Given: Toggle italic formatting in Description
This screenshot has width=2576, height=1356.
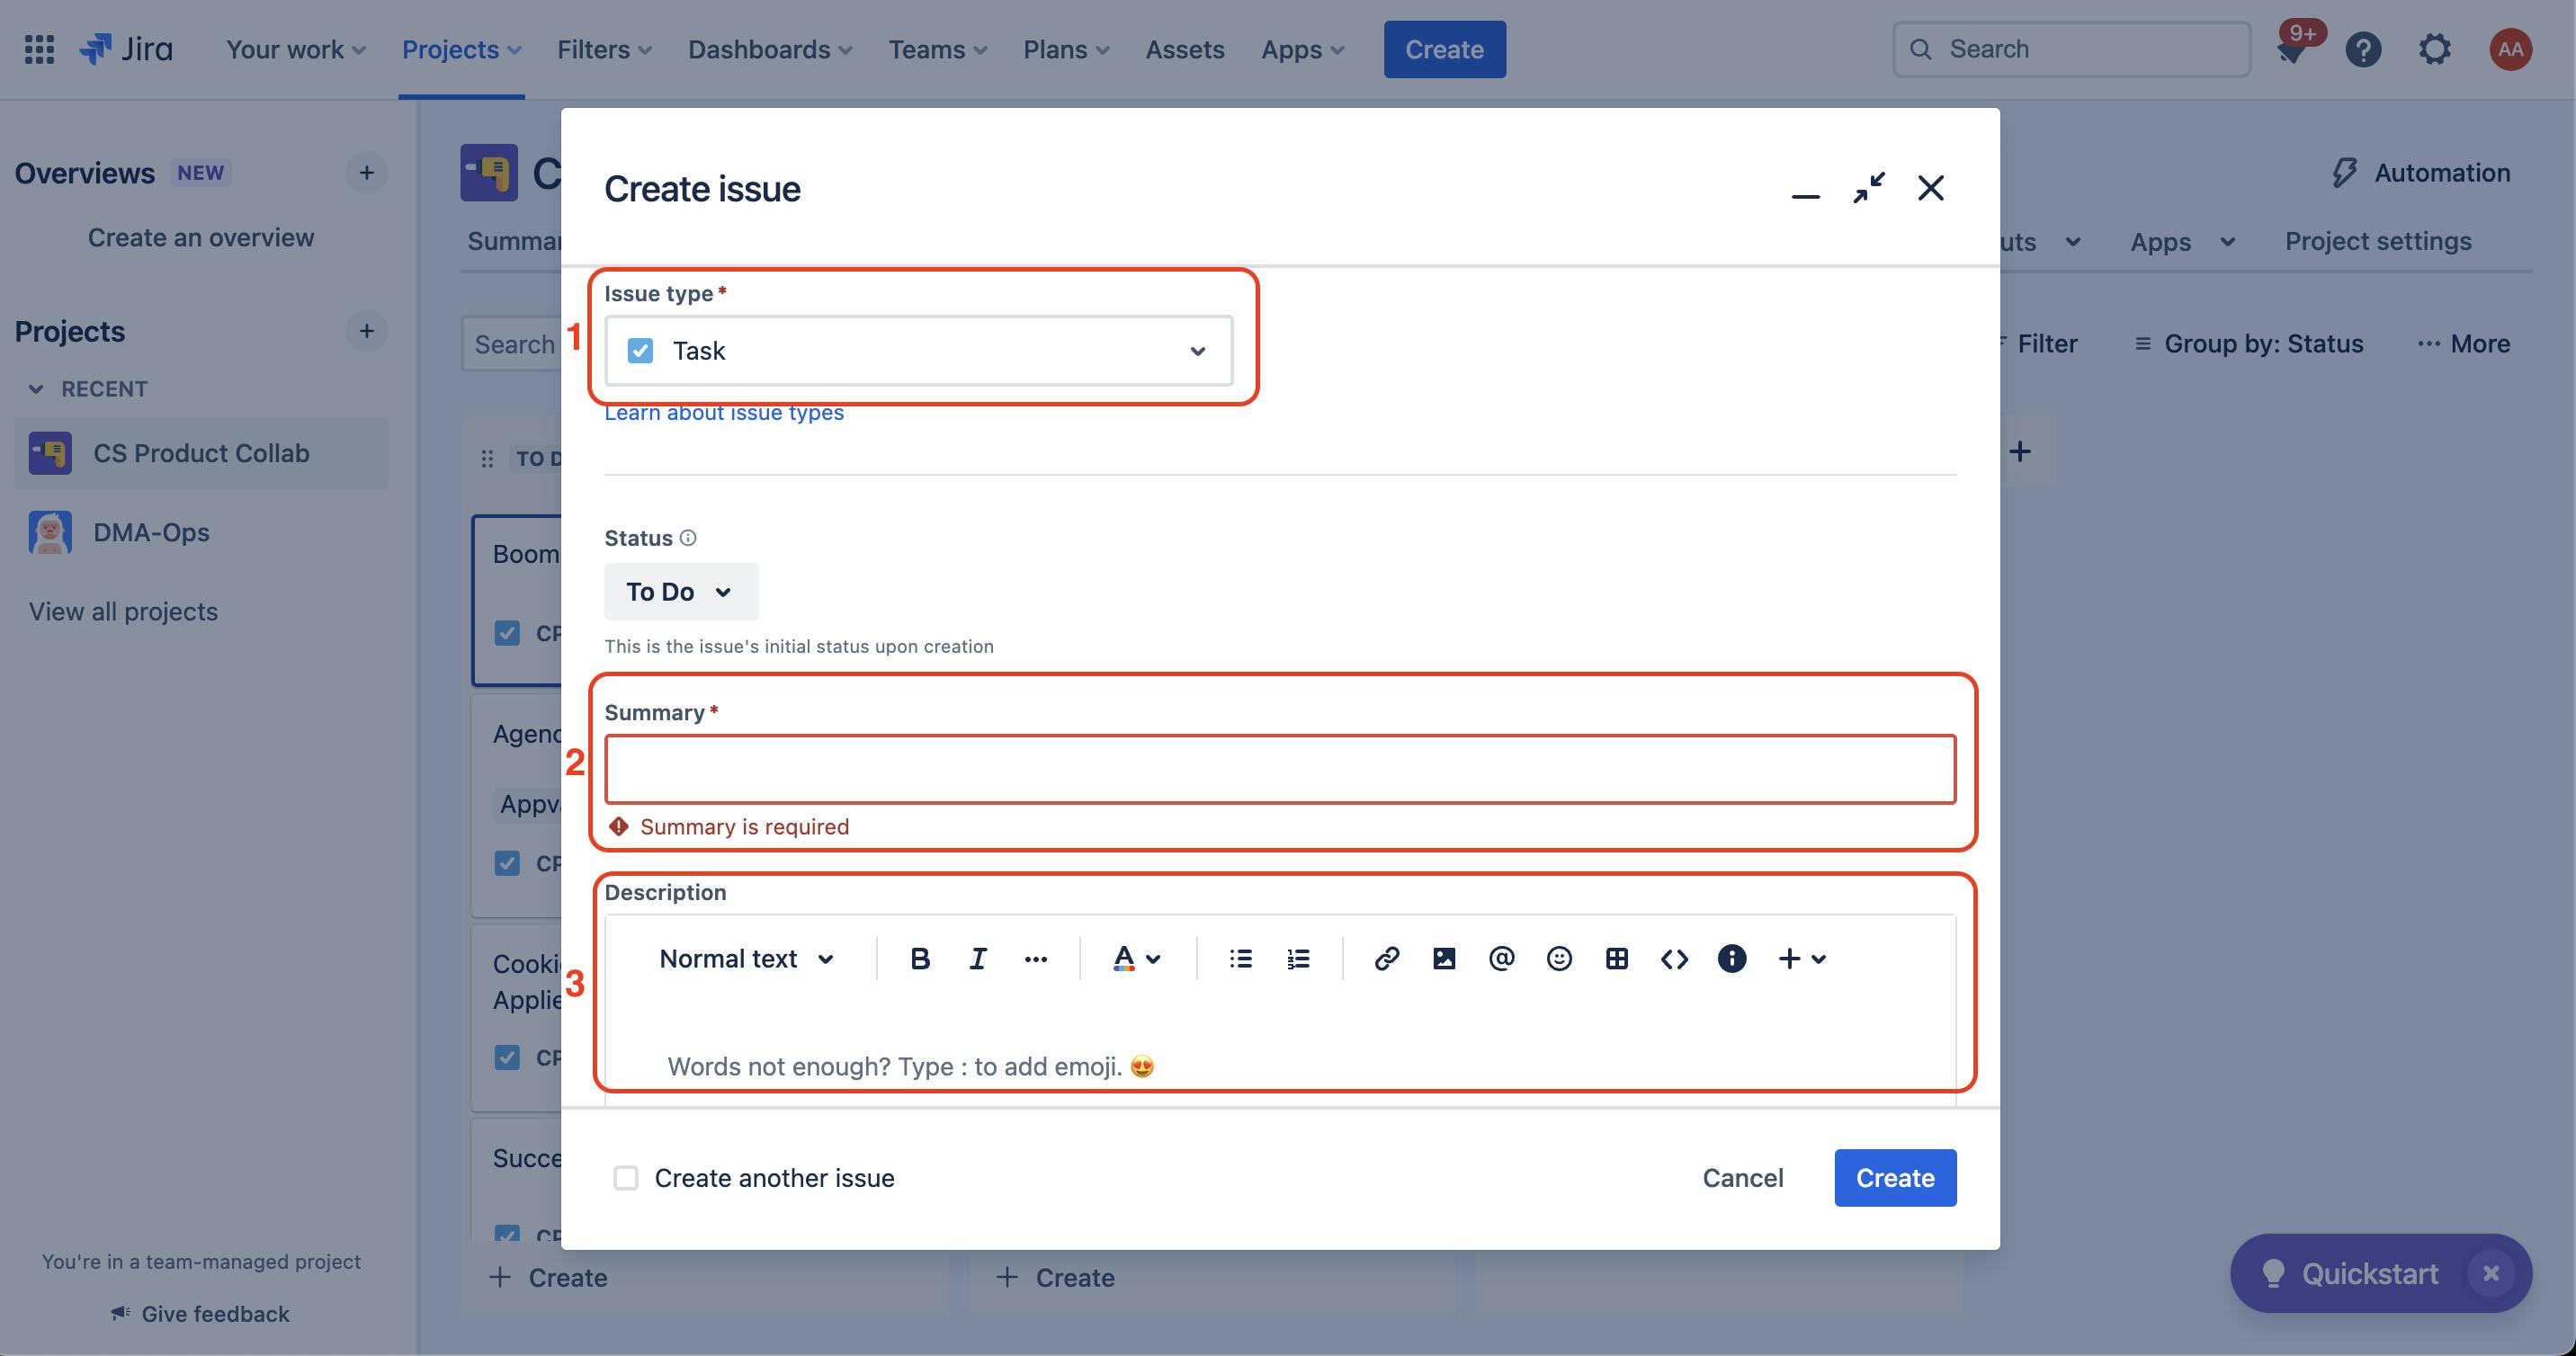Looking at the screenshot, I should pyautogui.click(x=978, y=958).
